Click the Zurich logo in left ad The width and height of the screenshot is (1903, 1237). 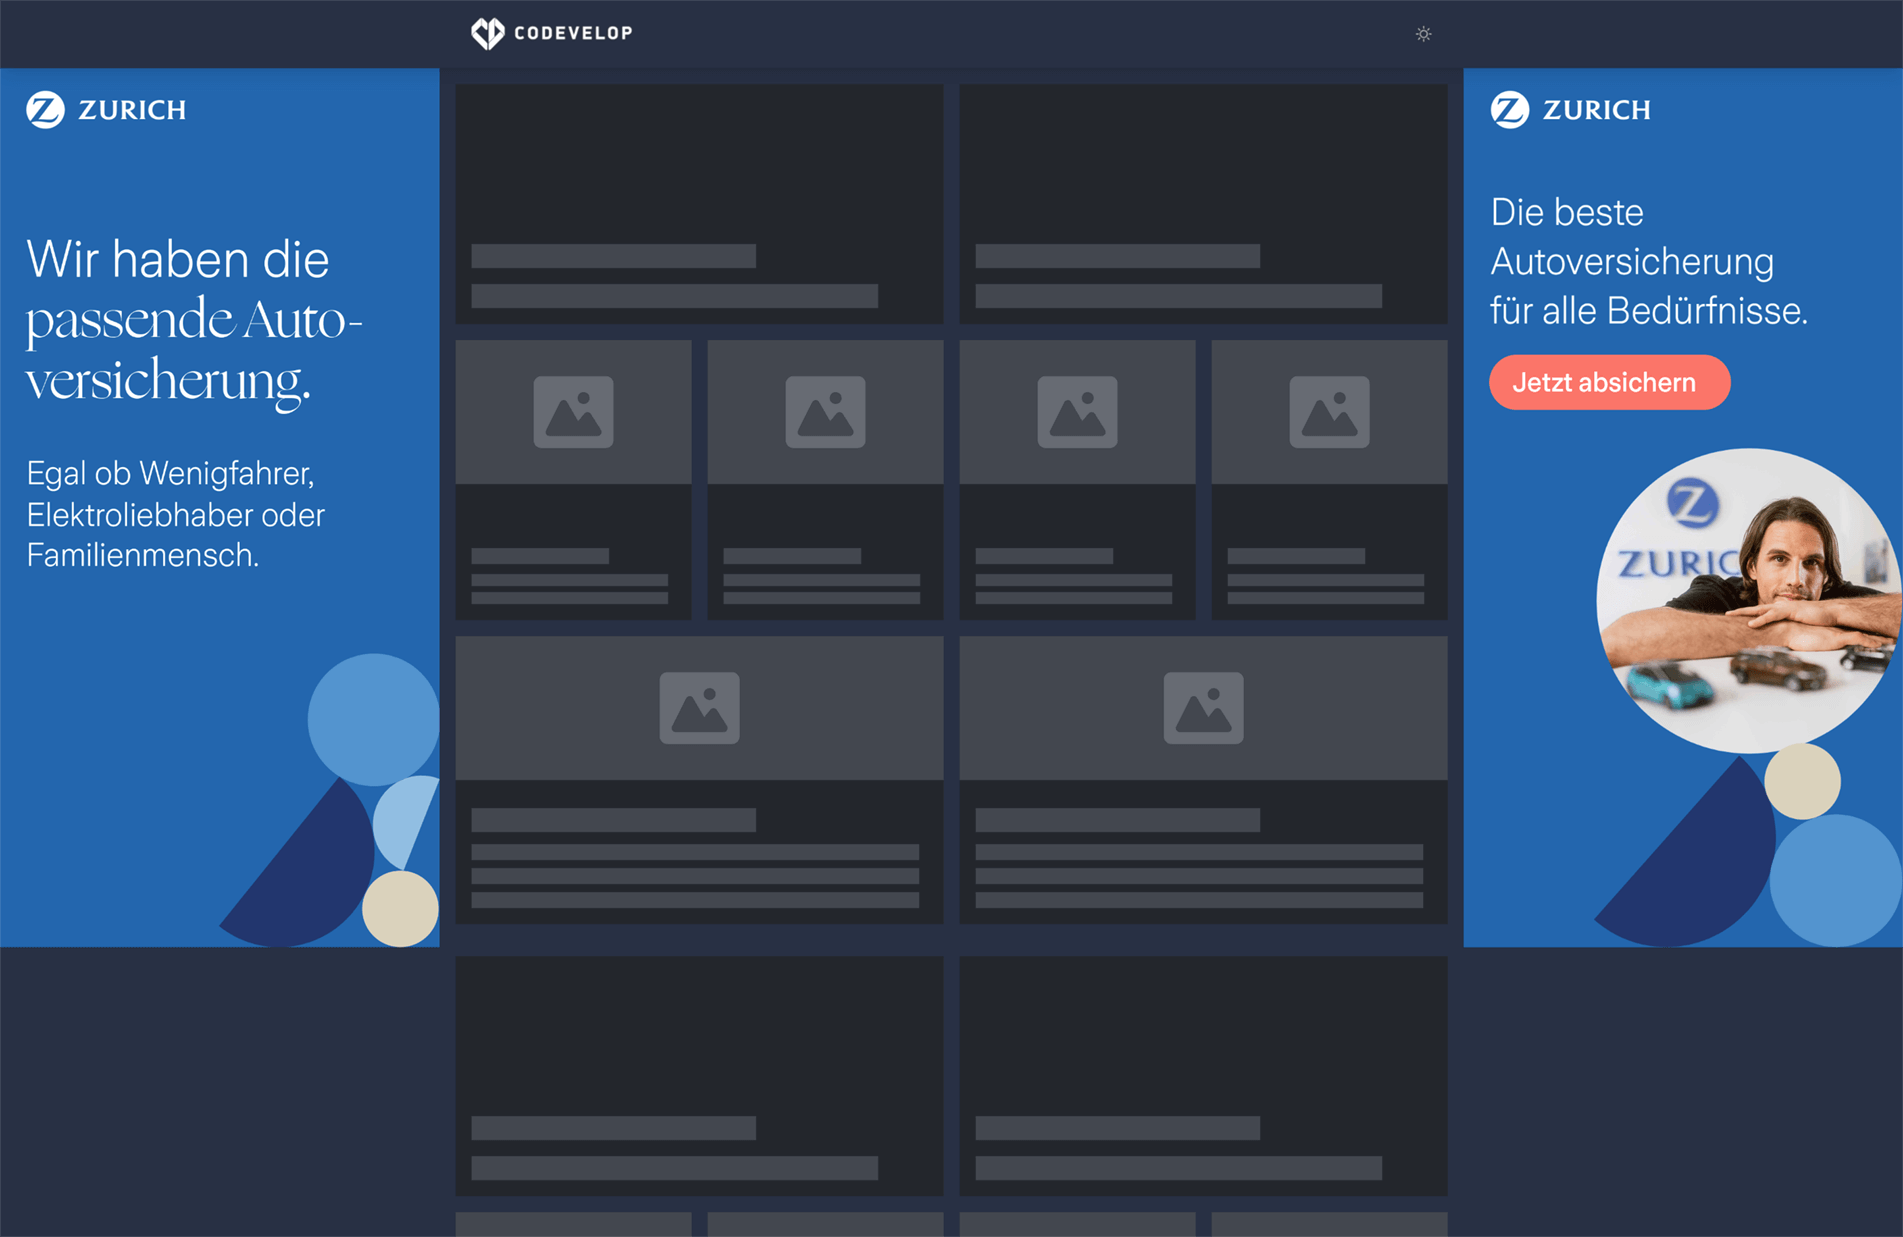[106, 109]
